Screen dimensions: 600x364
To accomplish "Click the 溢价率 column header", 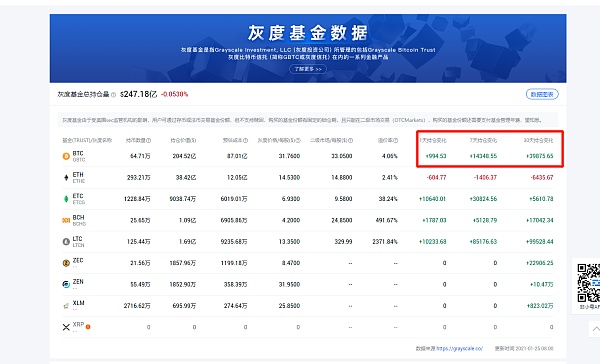I will click(x=388, y=140).
